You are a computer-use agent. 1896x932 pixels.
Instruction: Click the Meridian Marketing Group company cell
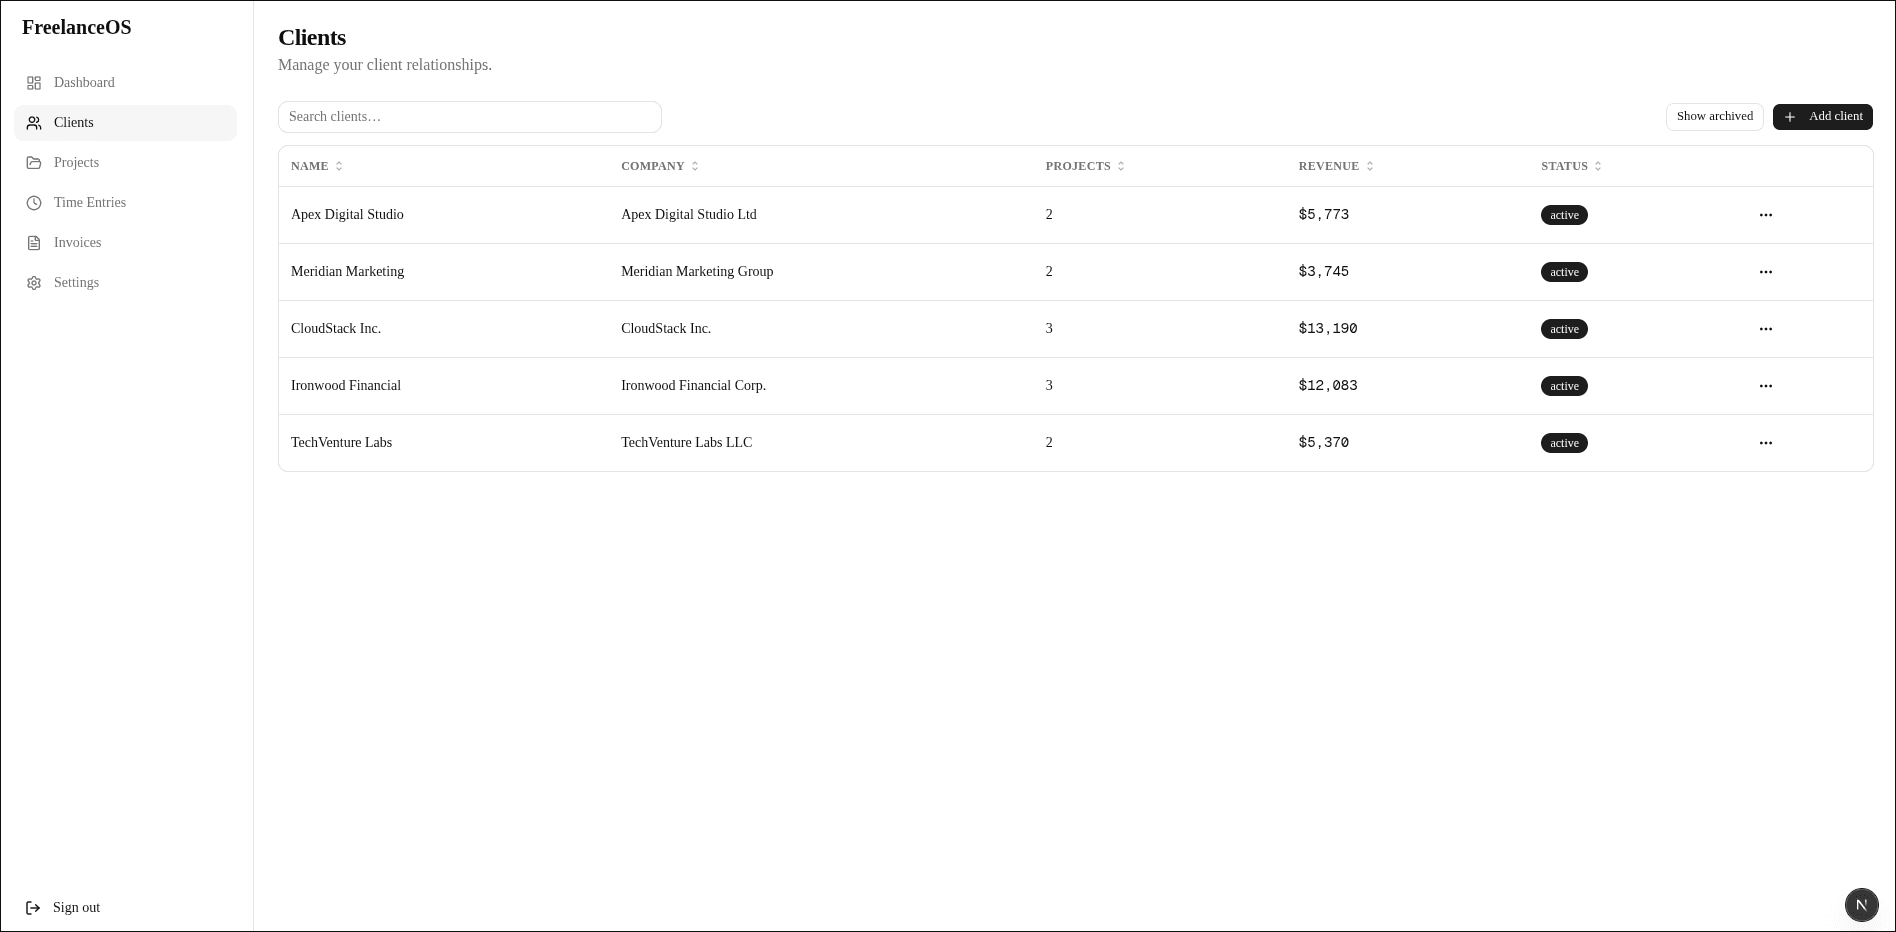click(697, 272)
